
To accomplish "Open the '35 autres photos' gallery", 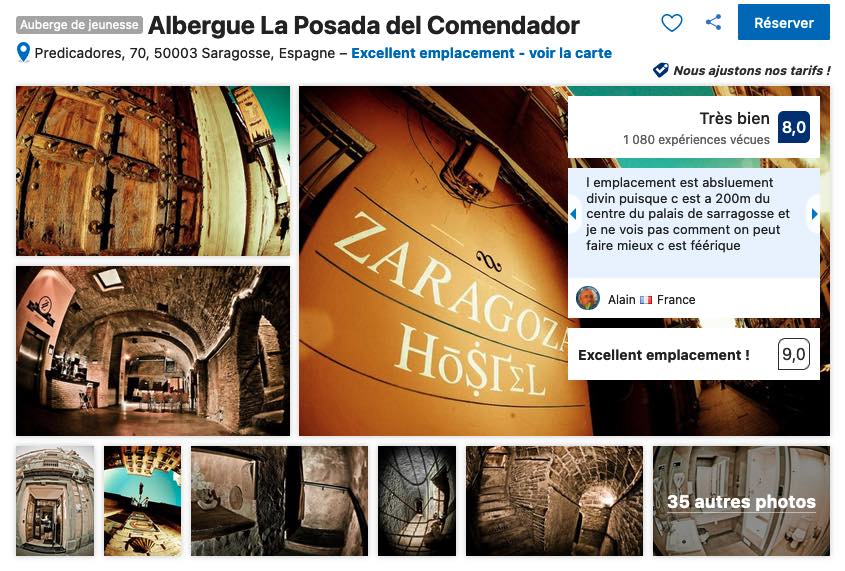I will (742, 501).
